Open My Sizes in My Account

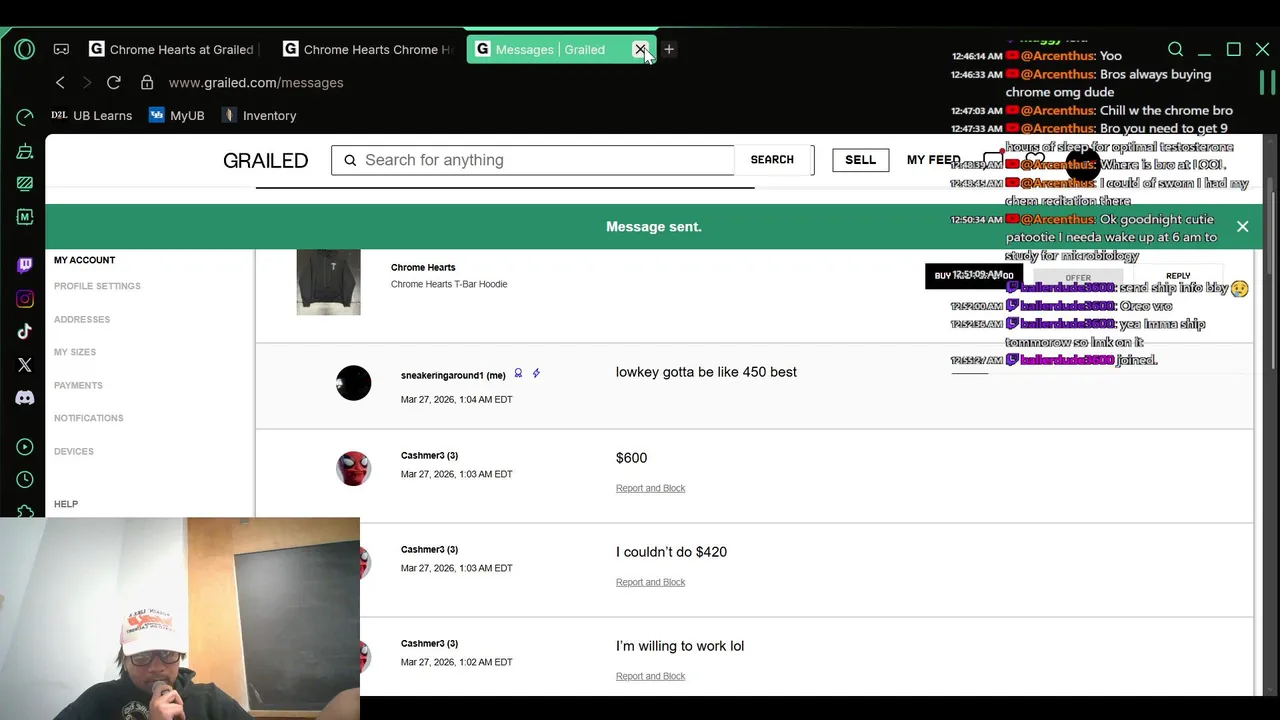[x=75, y=352]
